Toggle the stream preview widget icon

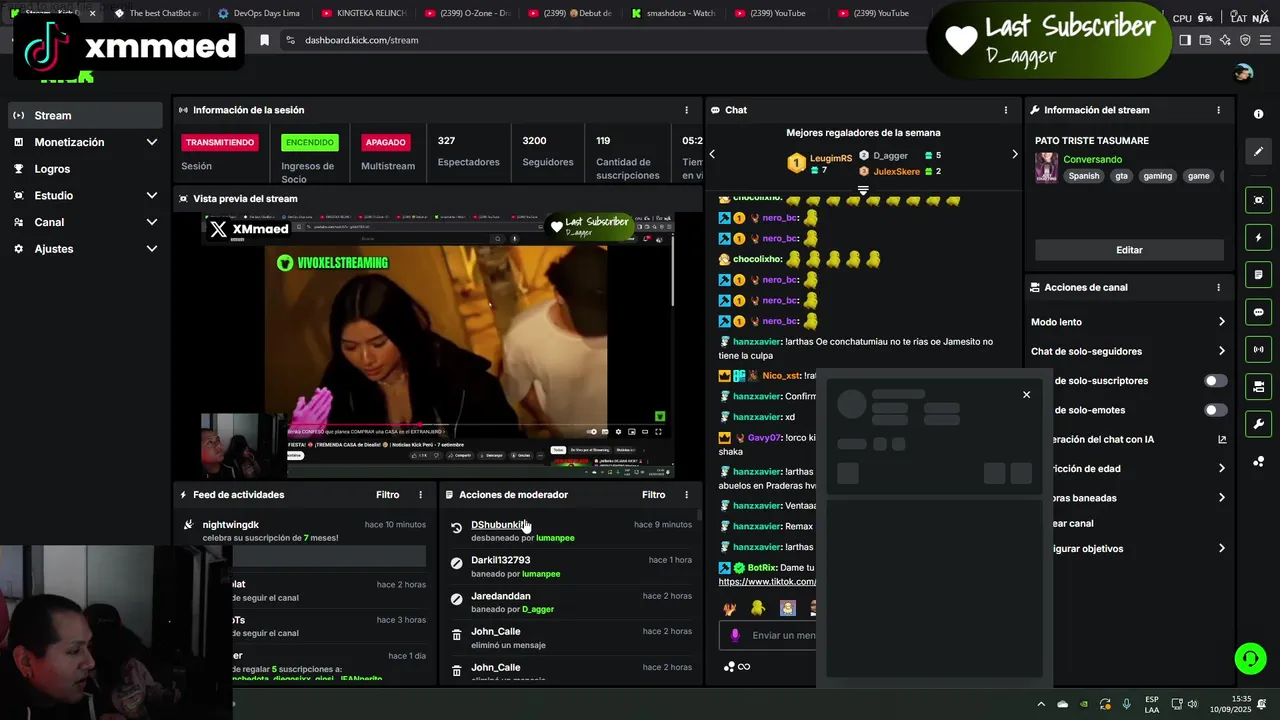tap(1258, 200)
